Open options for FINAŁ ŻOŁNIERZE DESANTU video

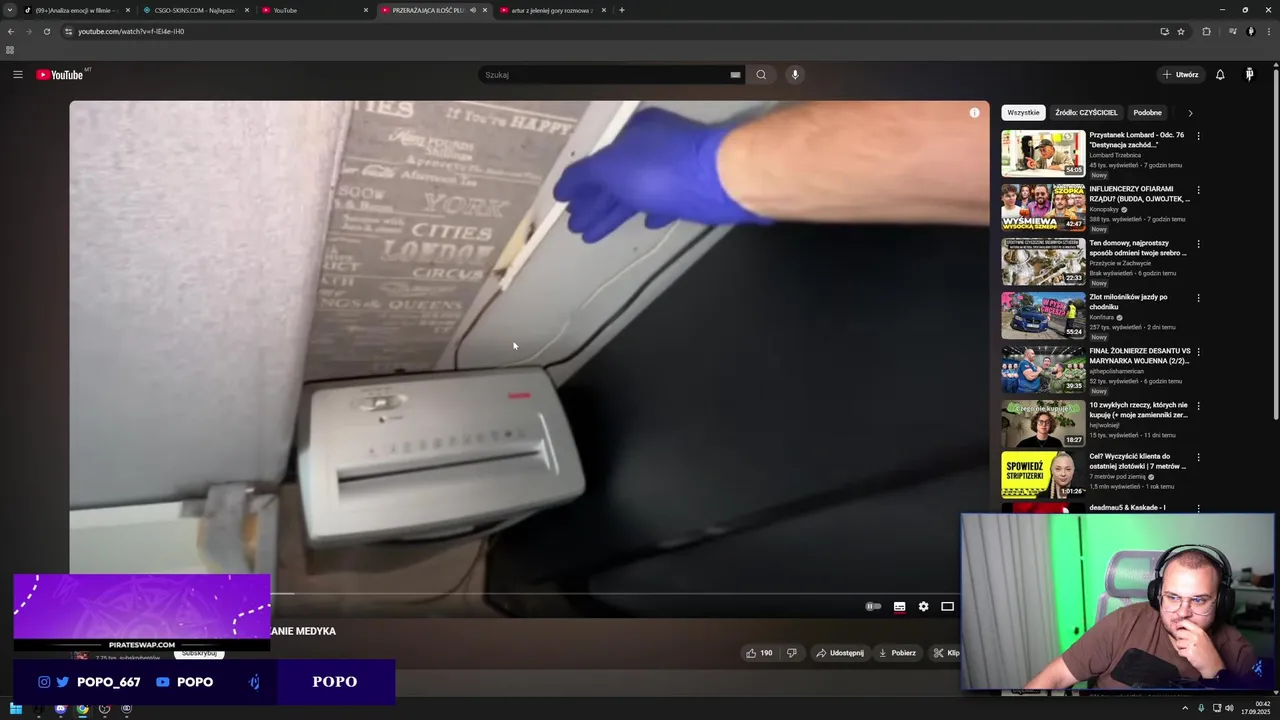pyautogui.click(x=1198, y=352)
